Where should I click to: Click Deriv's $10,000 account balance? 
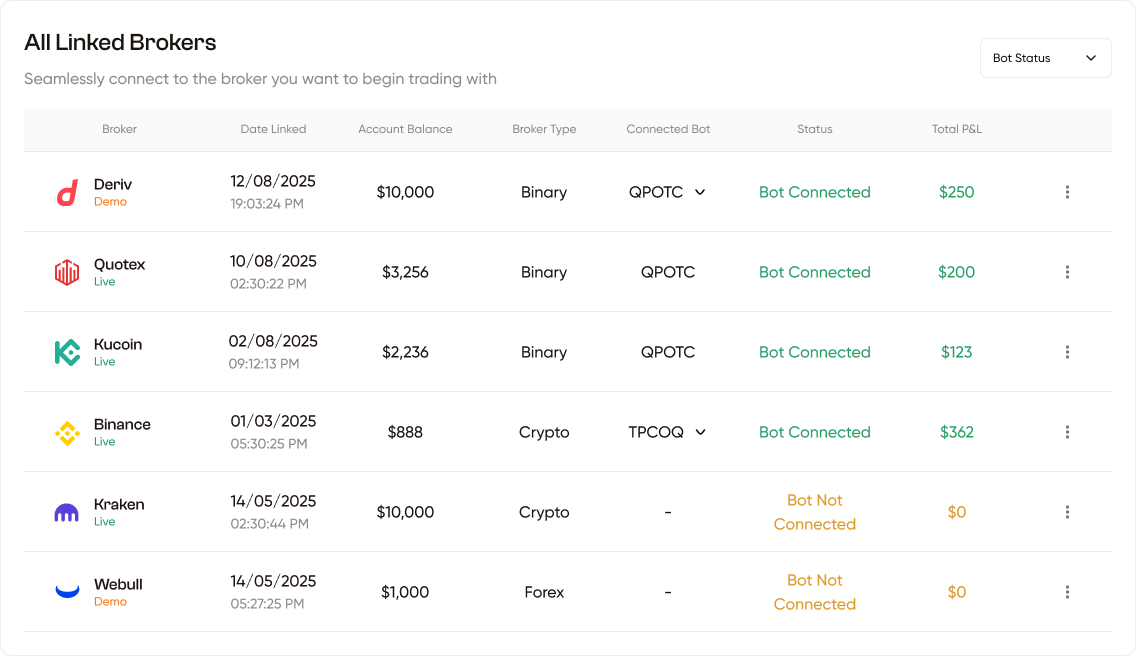(x=405, y=192)
